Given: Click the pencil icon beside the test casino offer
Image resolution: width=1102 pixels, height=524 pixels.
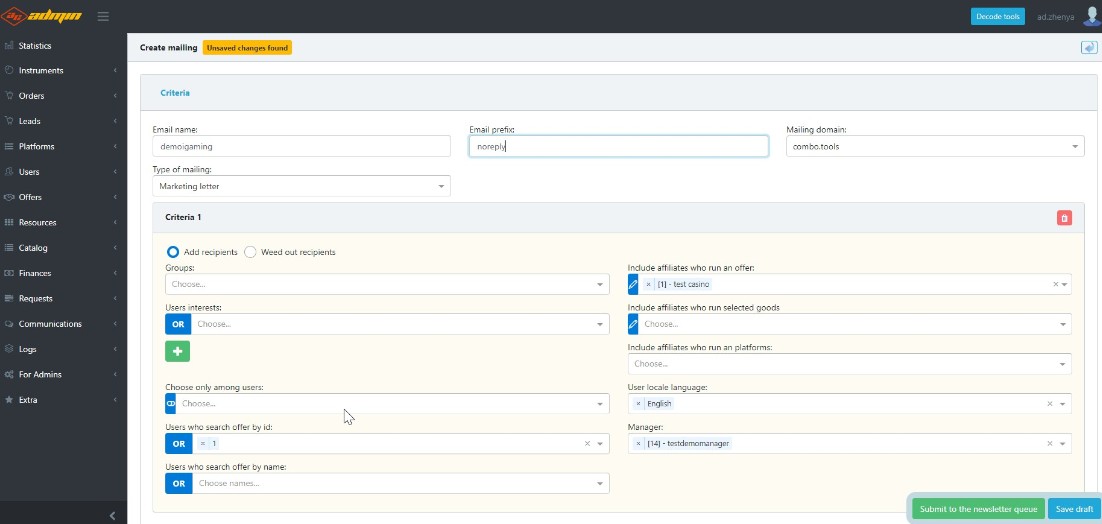Looking at the screenshot, I should click(633, 284).
